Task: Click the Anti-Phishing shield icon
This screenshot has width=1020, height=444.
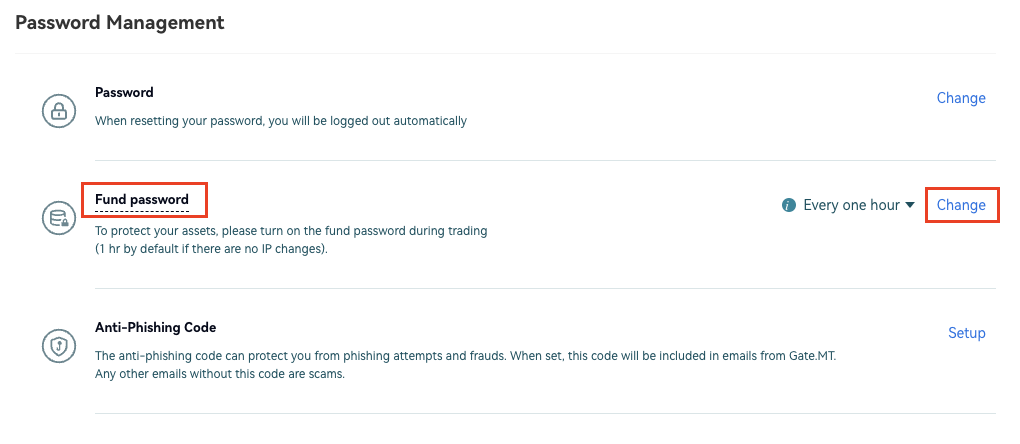Action: tap(59, 345)
